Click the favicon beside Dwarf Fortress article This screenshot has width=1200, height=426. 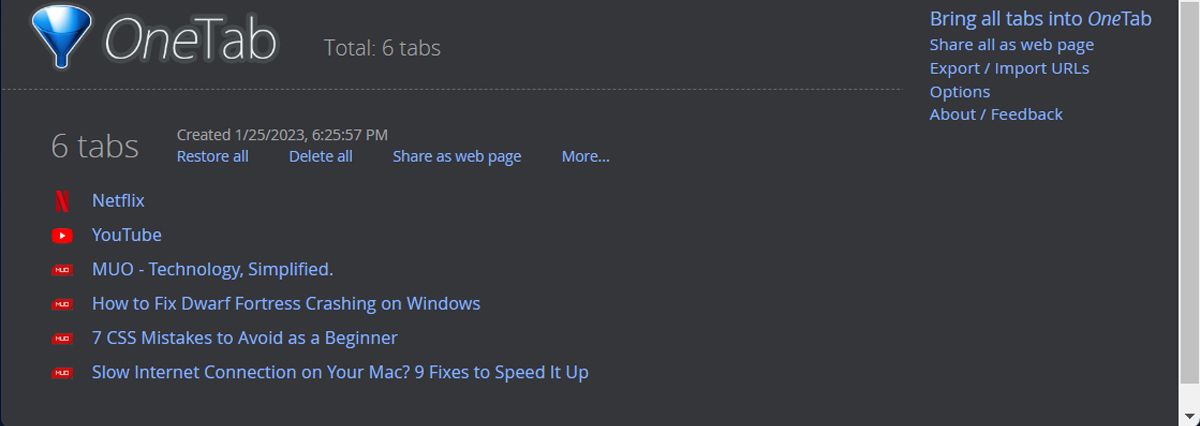click(62, 304)
